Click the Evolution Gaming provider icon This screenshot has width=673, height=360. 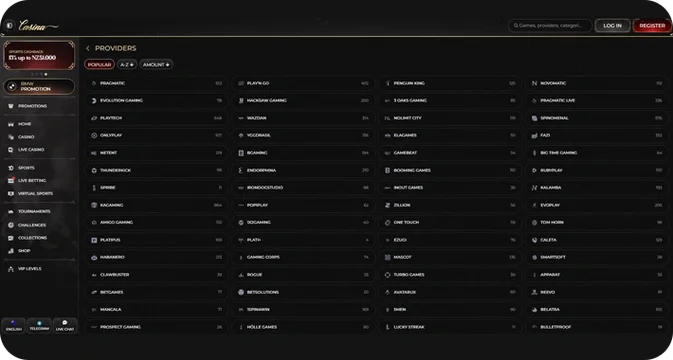tap(94, 100)
